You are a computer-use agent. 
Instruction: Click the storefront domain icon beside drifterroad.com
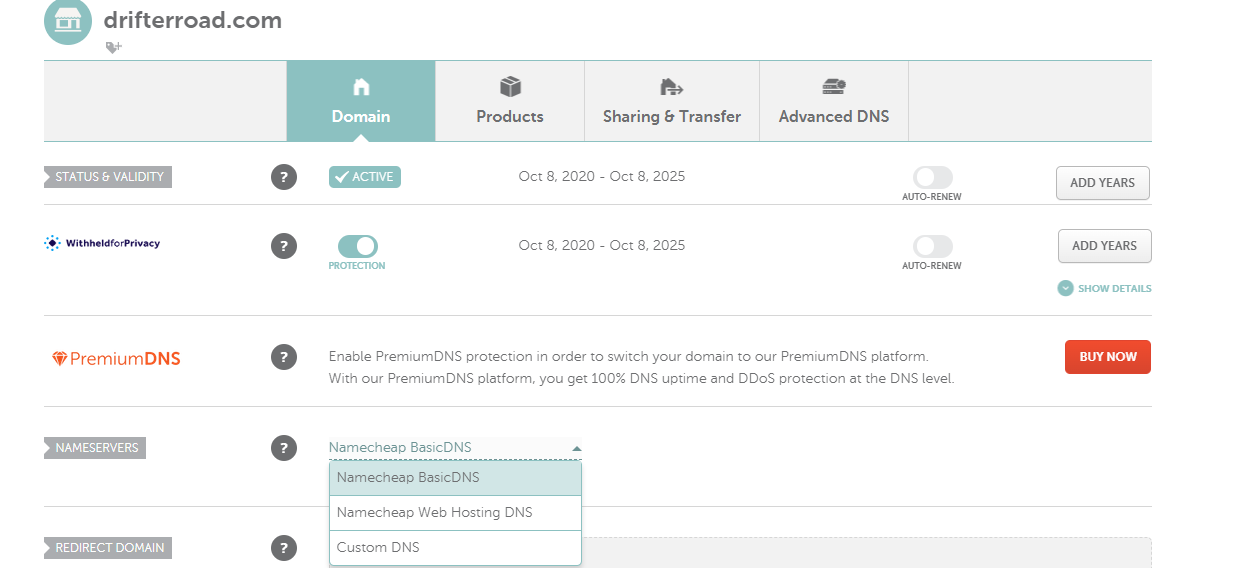tap(68, 21)
